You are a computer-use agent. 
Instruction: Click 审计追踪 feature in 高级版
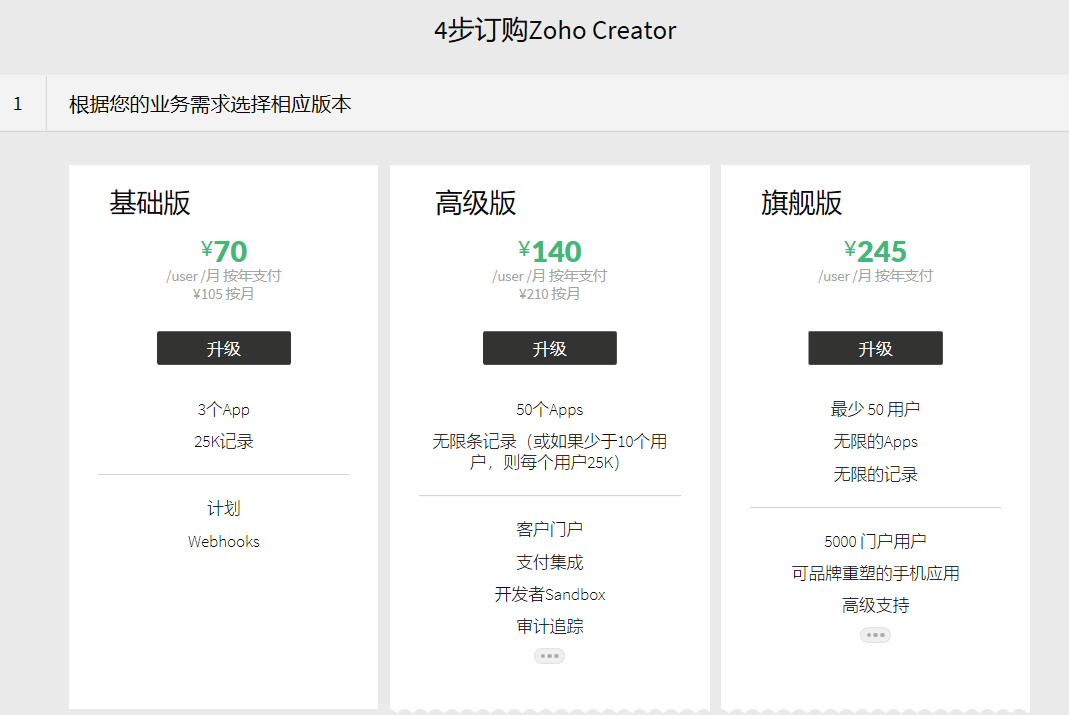pyautogui.click(x=549, y=627)
